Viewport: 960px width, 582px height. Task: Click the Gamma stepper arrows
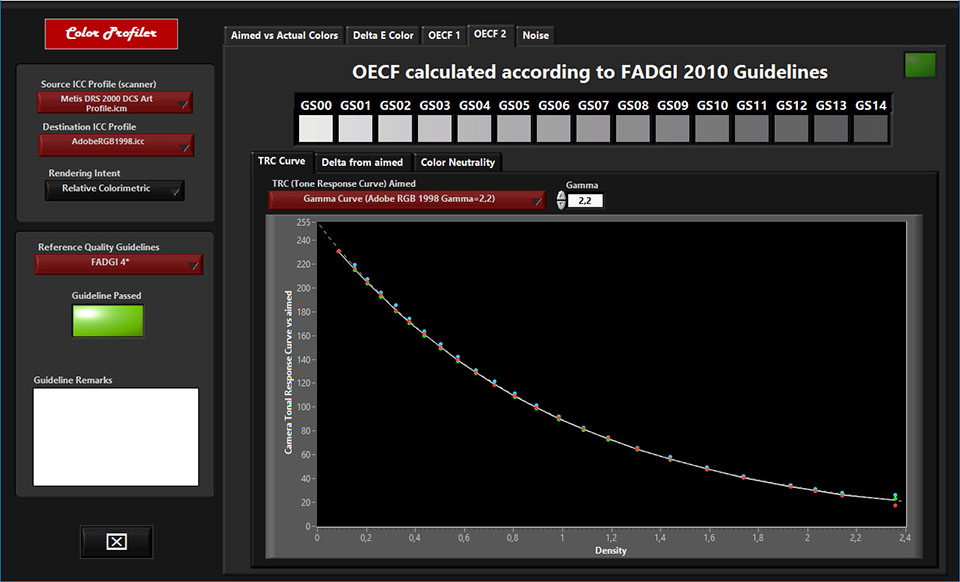[x=561, y=200]
